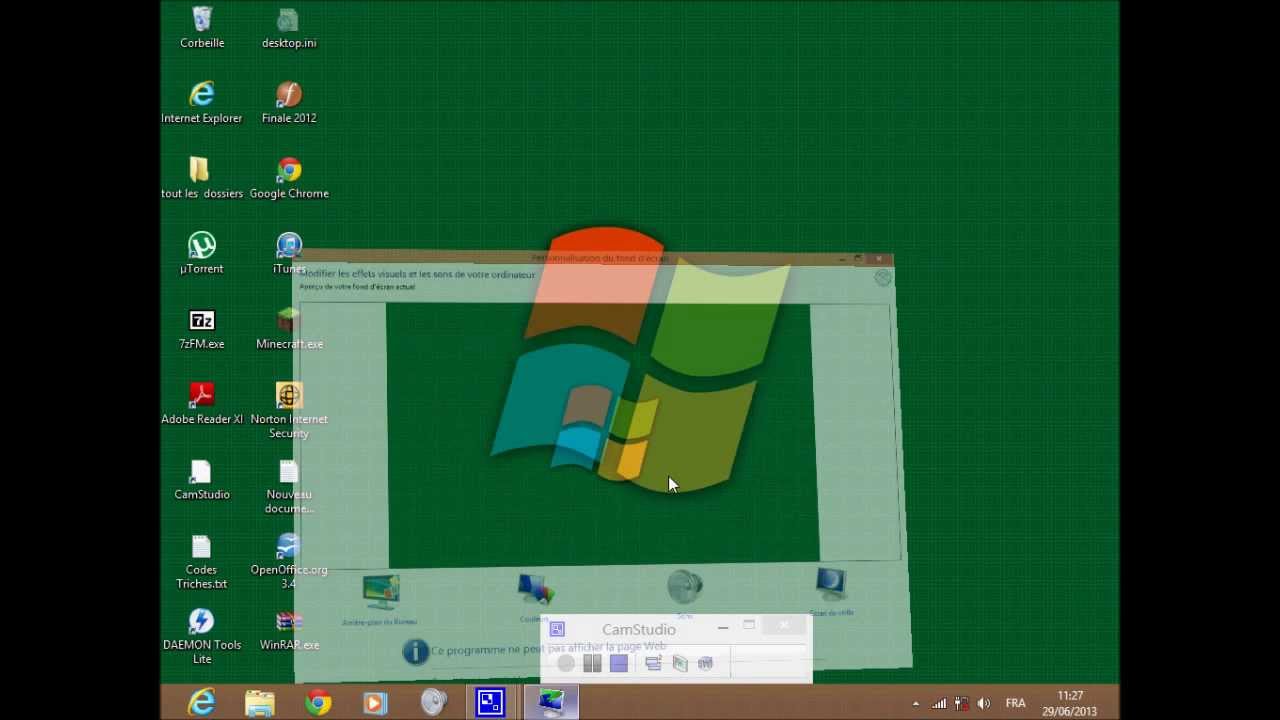The image size is (1280, 720).
Task: Launch Internet Explorer from the taskbar
Action: click(x=202, y=702)
